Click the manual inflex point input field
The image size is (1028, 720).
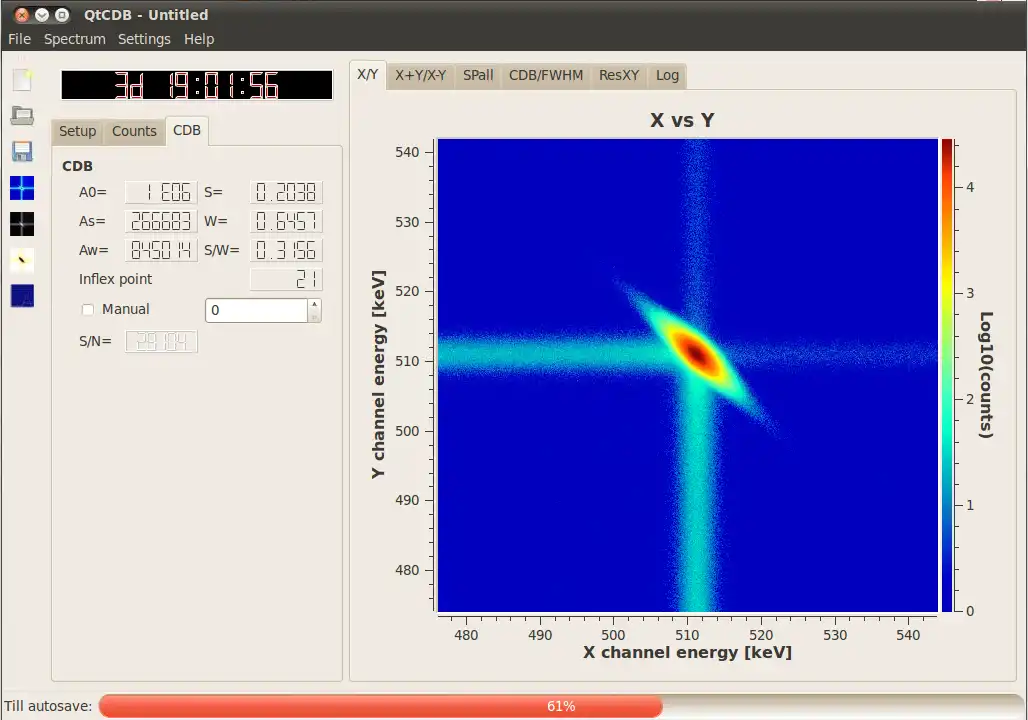(x=256, y=310)
